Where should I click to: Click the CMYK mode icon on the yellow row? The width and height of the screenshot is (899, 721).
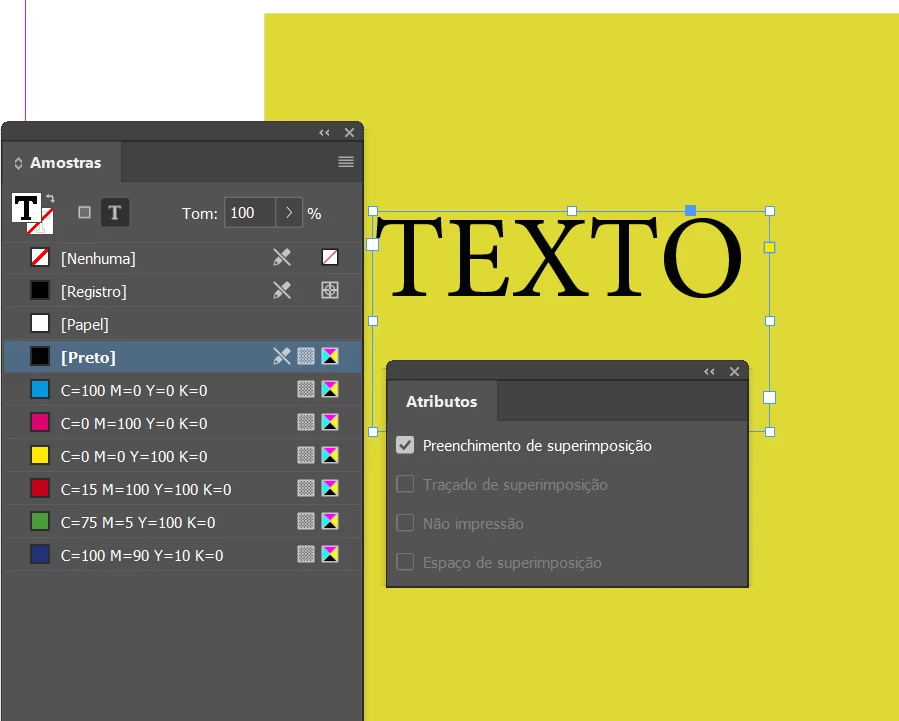tap(330, 456)
